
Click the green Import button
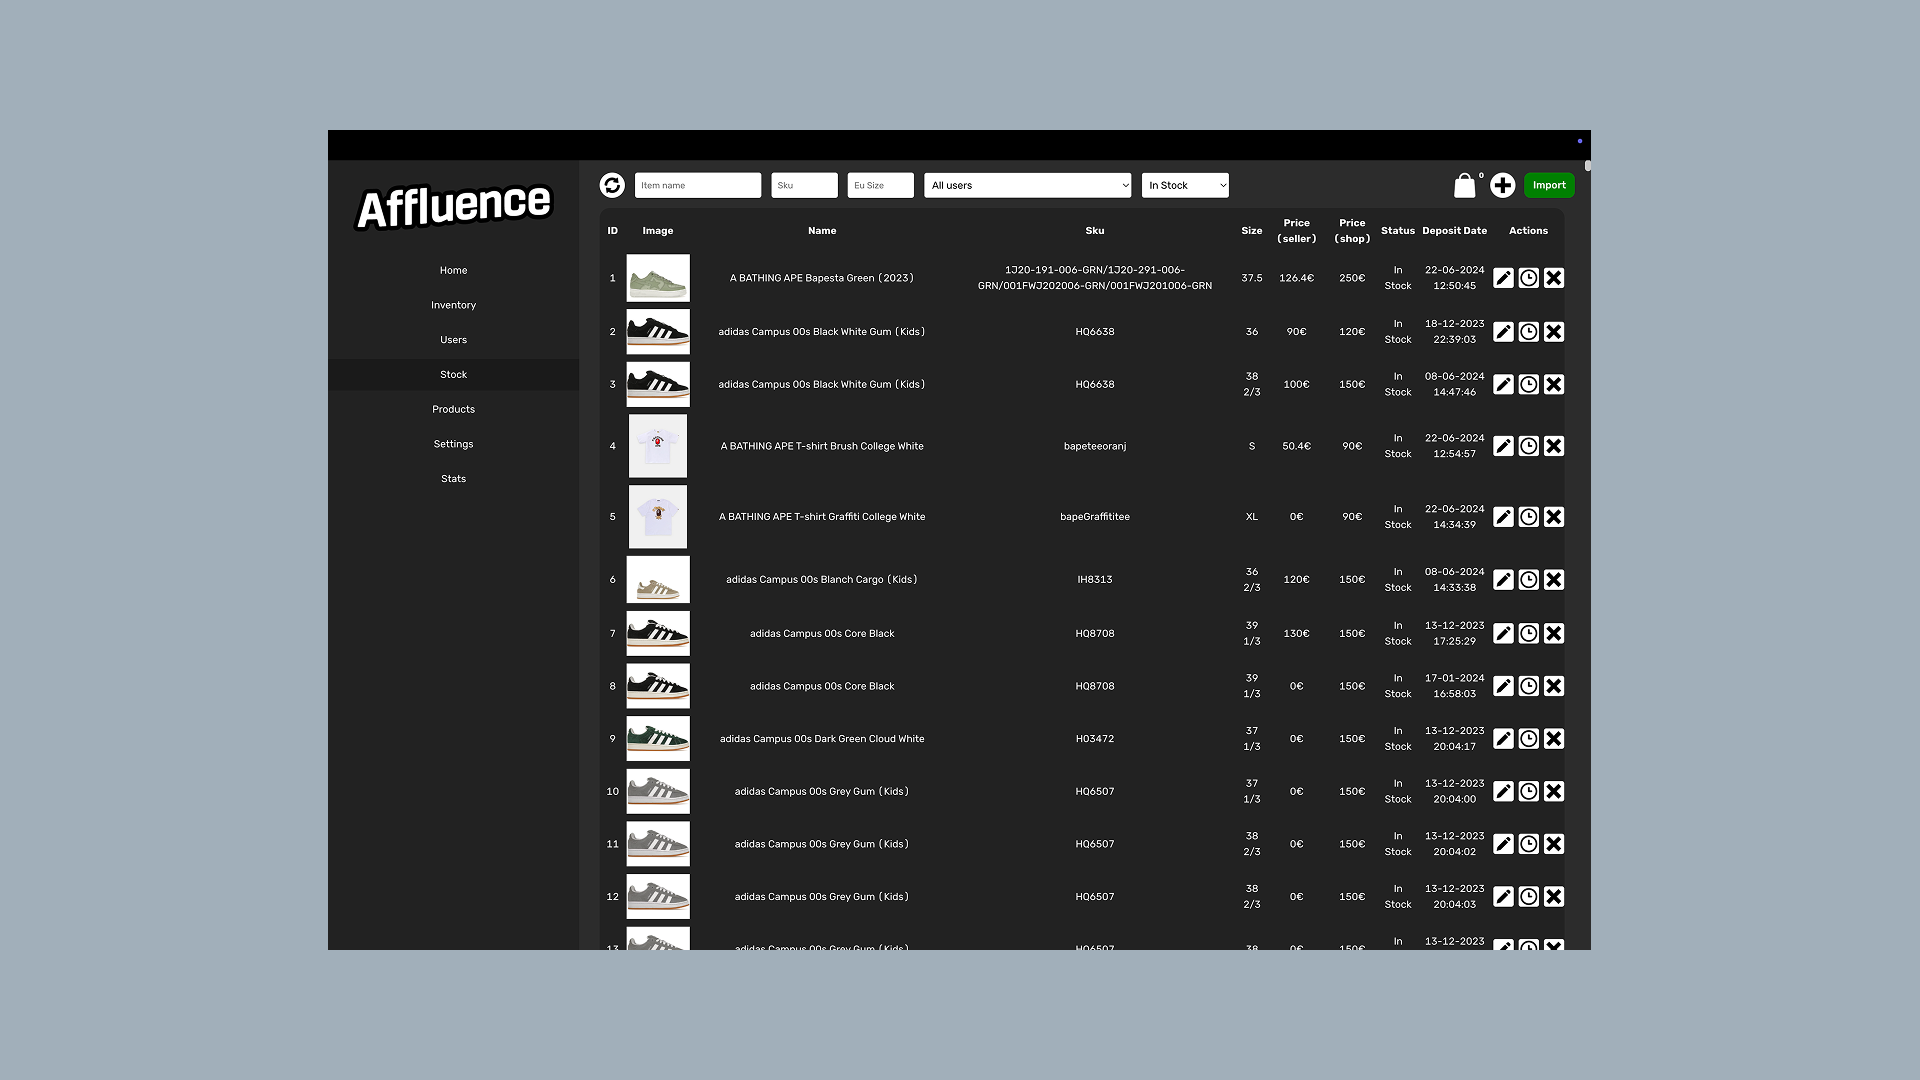tap(1549, 185)
